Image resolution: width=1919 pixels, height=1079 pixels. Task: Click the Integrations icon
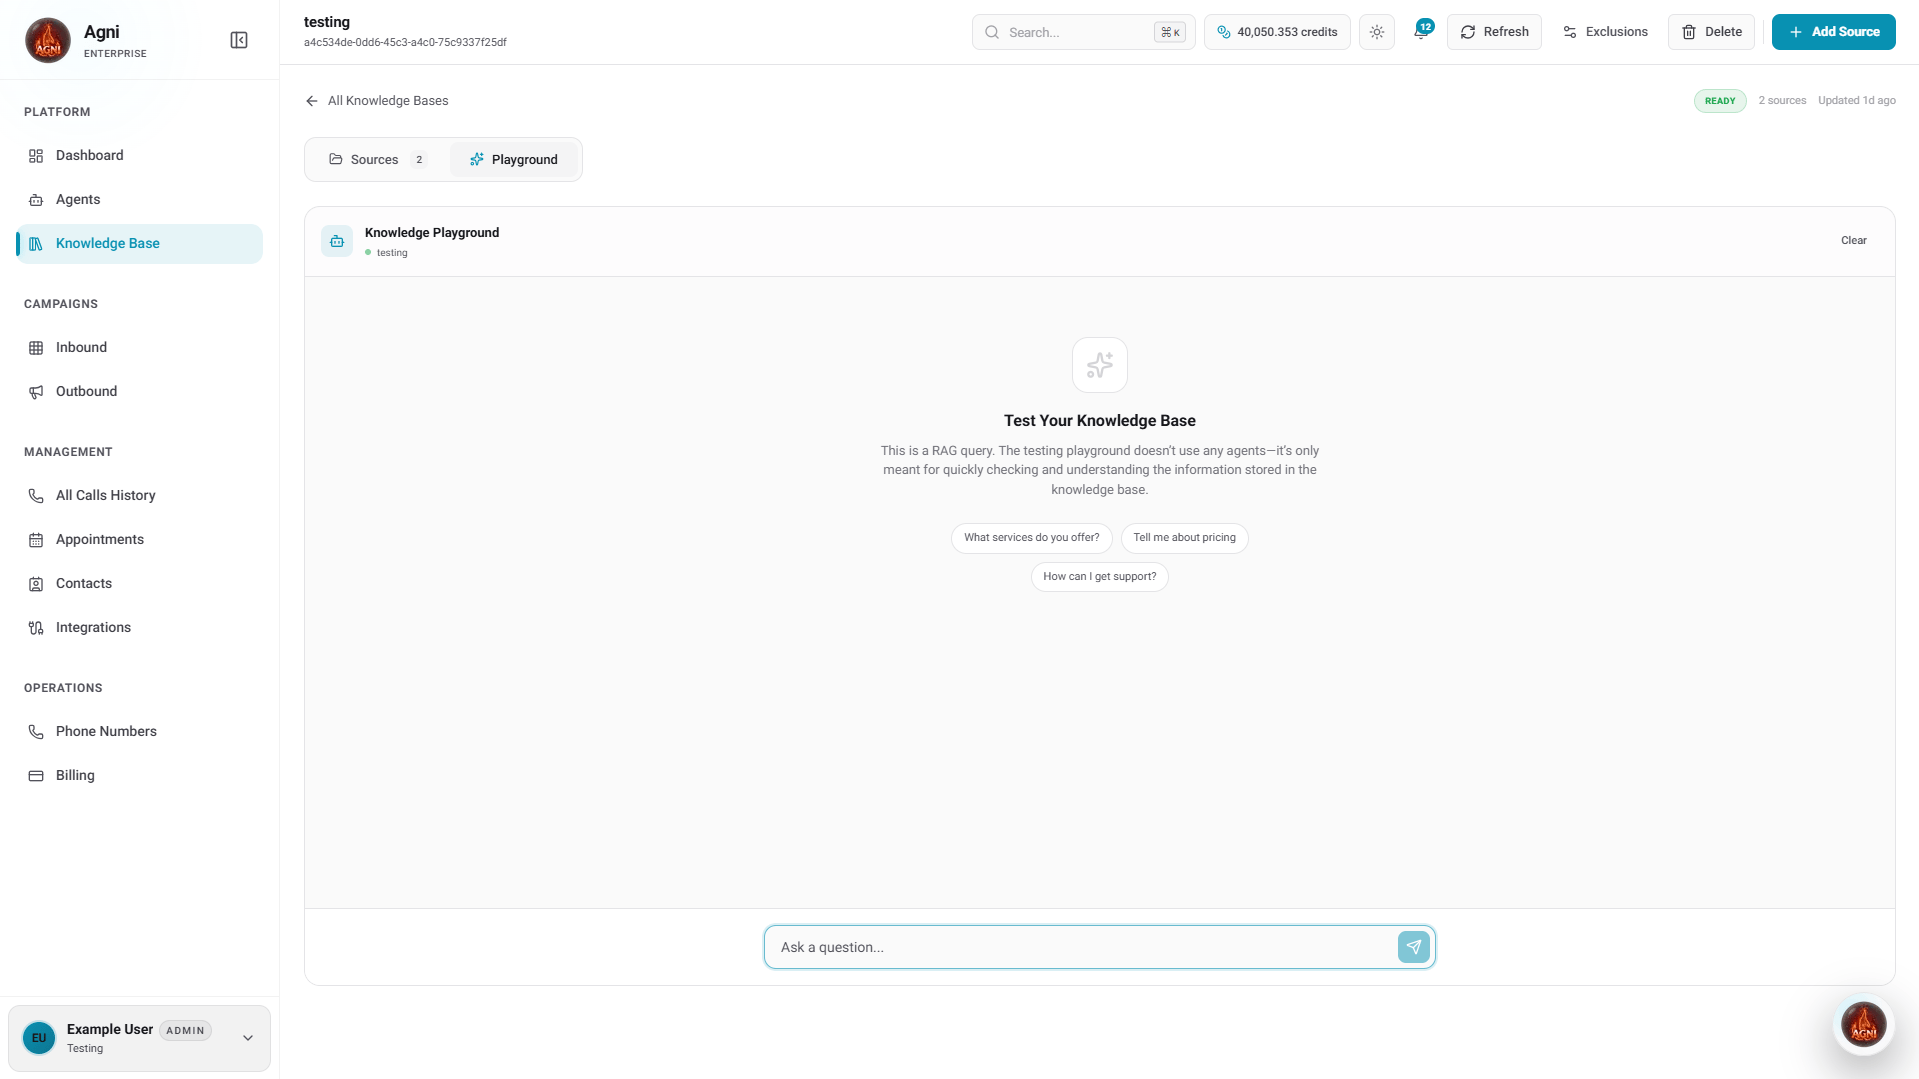pos(36,627)
